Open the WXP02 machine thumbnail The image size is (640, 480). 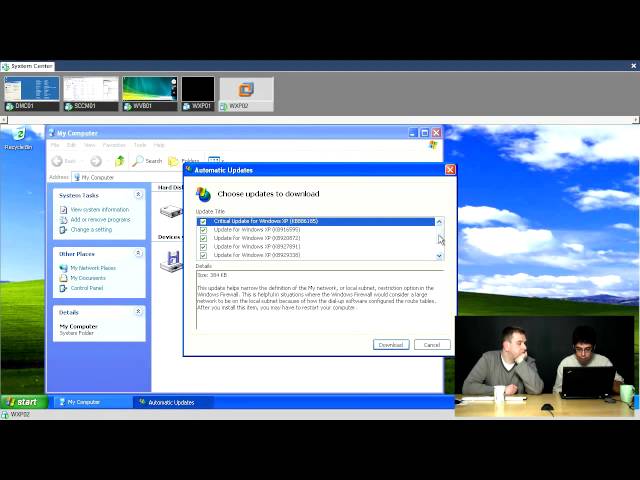247,94
